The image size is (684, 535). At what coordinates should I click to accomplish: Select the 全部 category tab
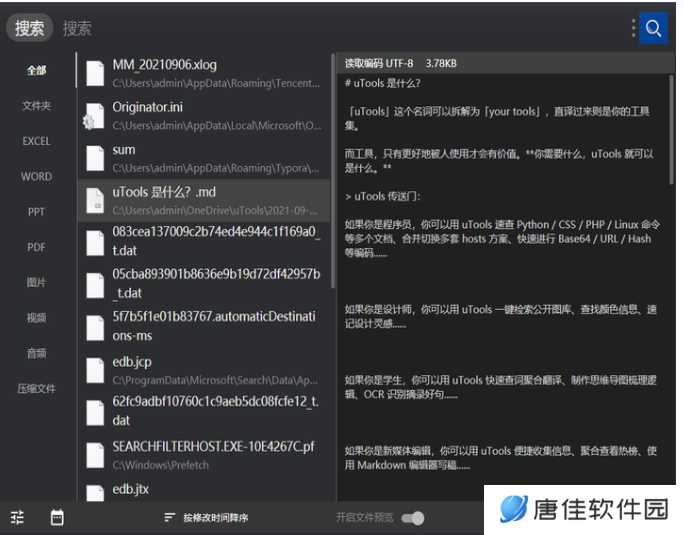pos(37,70)
